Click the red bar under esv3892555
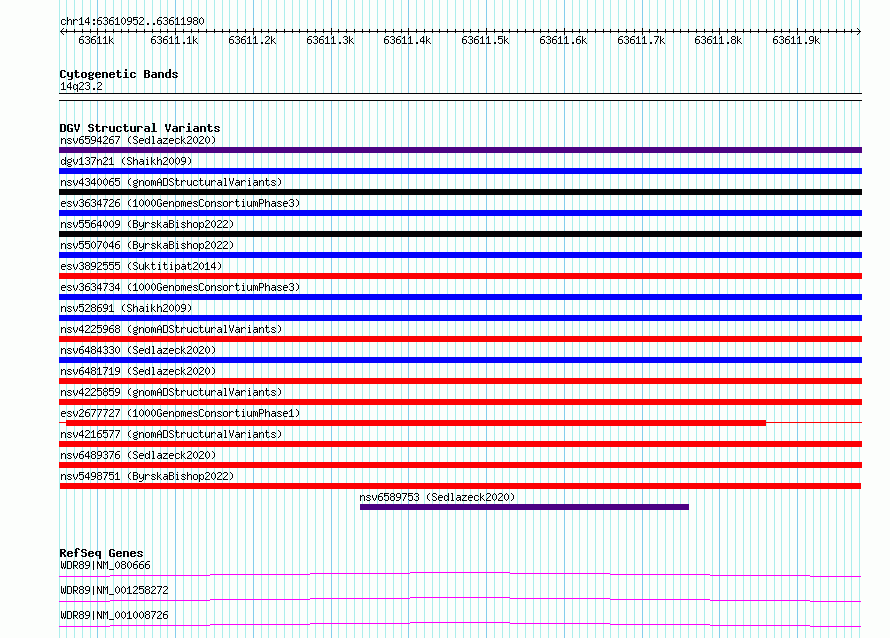The height and width of the screenshot is (638, 890). click(x=460, y=276)
